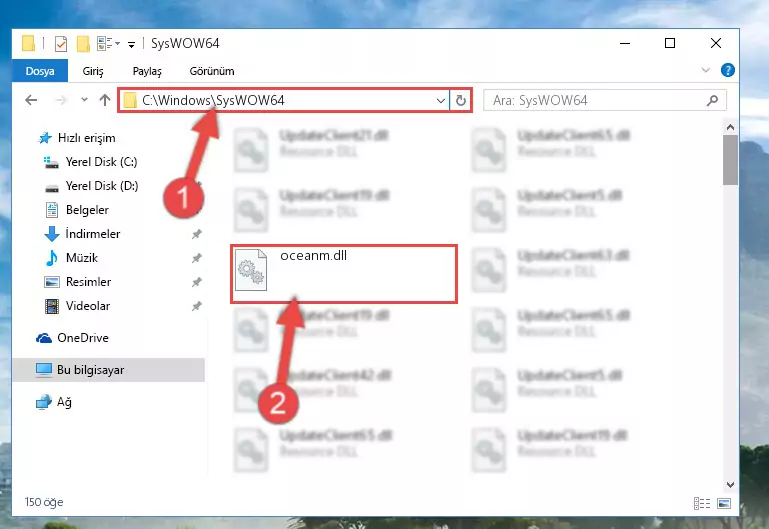Select the oceanm.dll file icon

tap(251, 270)
